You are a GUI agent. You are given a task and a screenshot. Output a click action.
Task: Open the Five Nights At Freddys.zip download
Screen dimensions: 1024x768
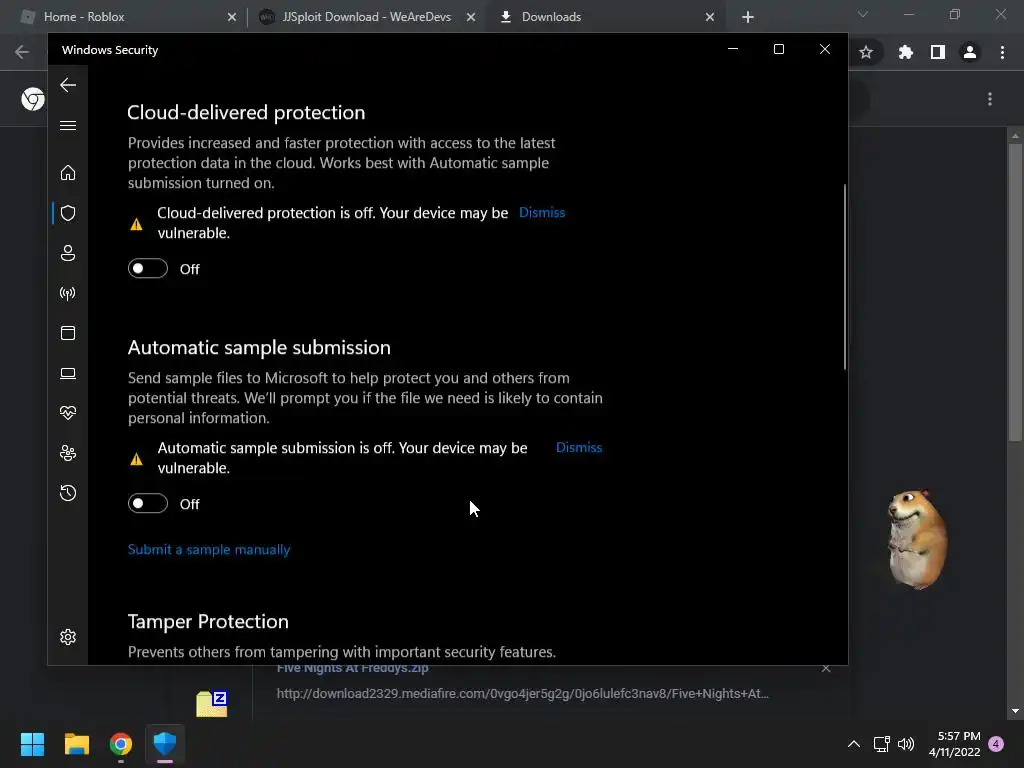tap(353, 669)
